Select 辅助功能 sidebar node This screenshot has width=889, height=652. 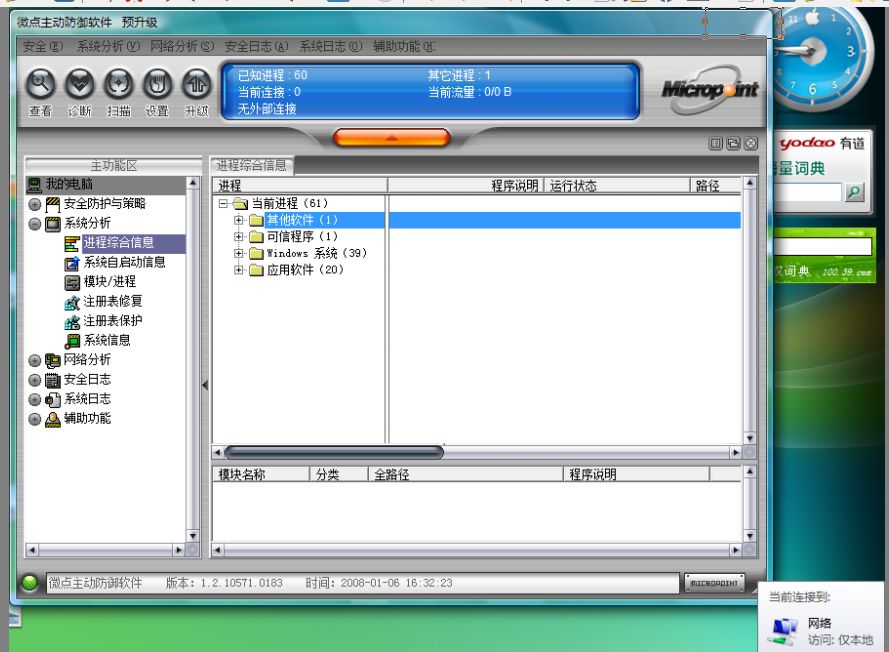tap(87, 418)
